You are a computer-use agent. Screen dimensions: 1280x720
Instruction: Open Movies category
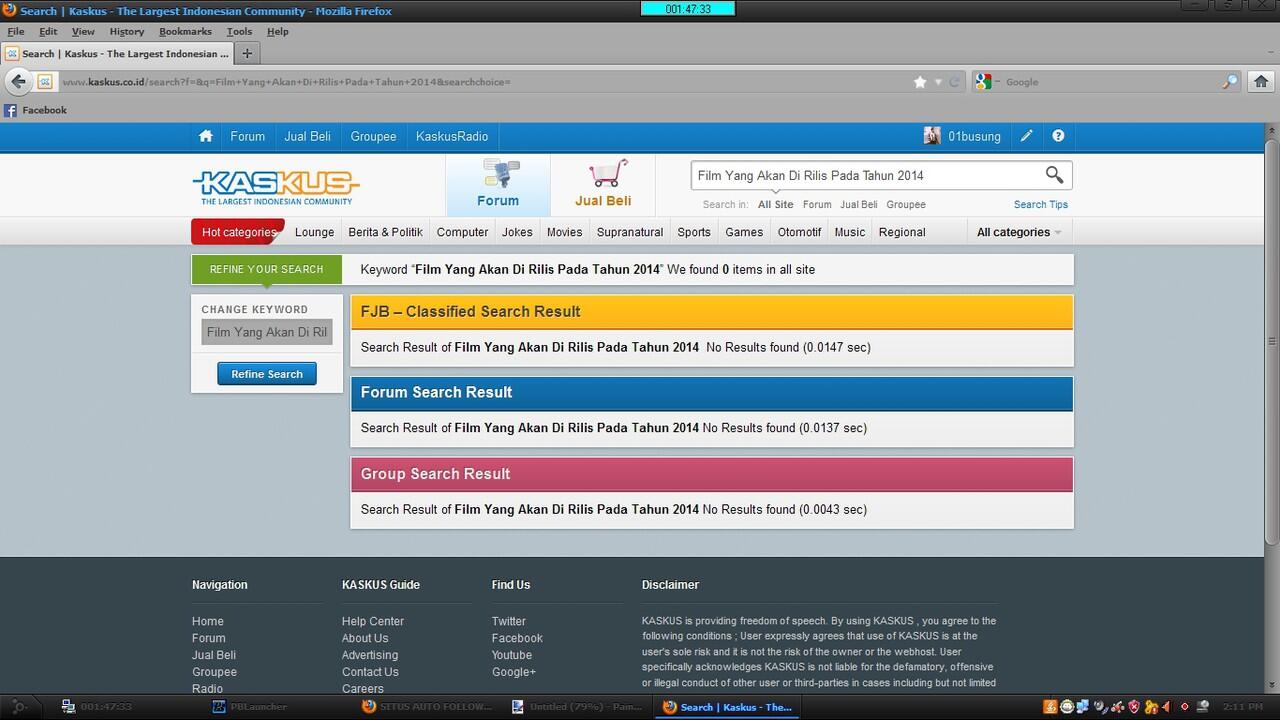(x=564, y=232)
